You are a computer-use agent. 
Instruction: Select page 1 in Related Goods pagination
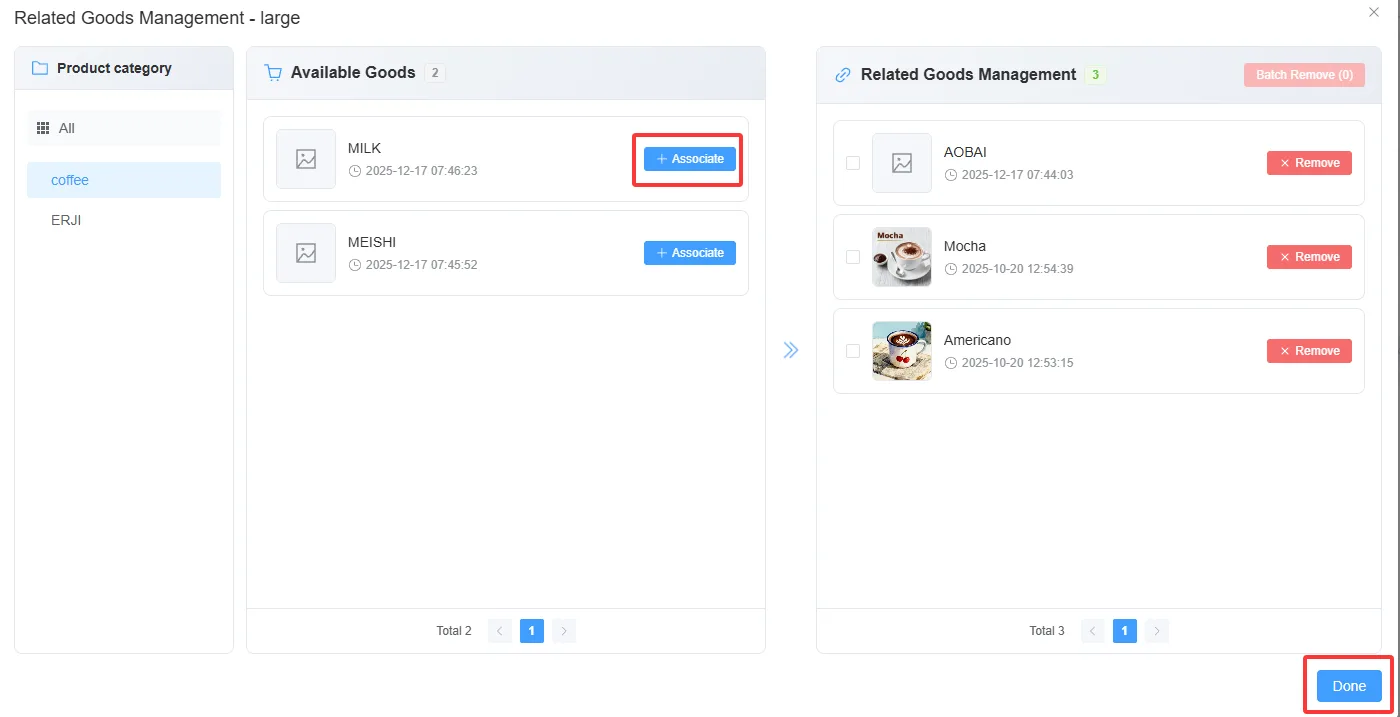pyautogui.click(x=1125, y=631)
